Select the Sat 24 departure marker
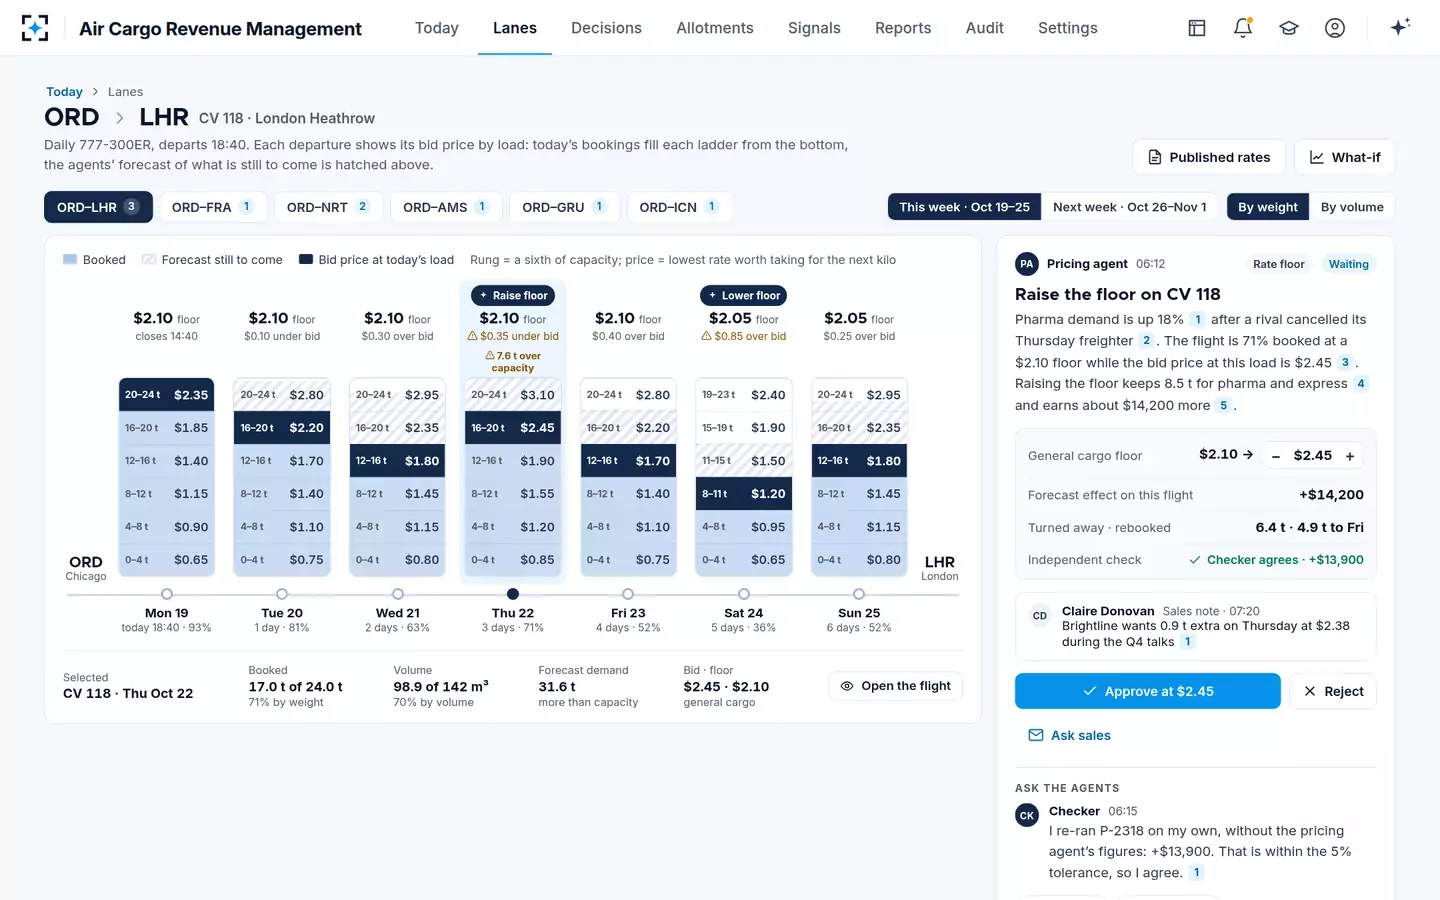This screenshot has height=900, width=1440. [x=744, y=594]
